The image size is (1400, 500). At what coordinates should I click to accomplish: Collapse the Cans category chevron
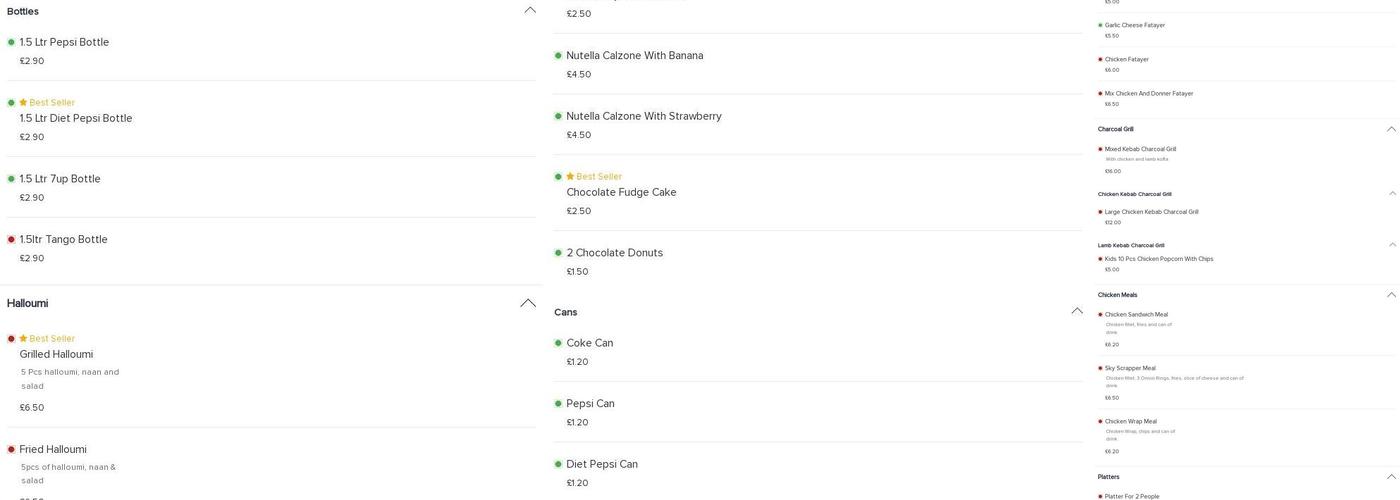(x=1077, y=311)
